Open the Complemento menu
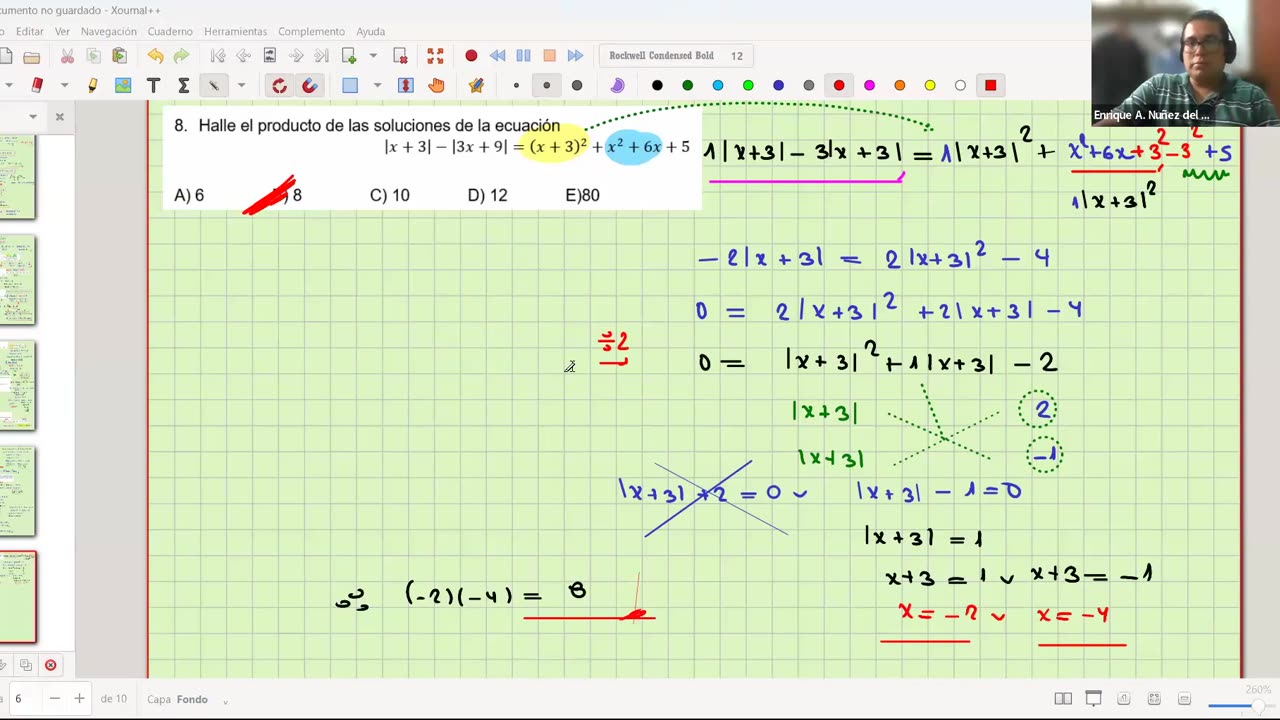This screenshot has height=720, width=1280. click(x=311, y=32)
